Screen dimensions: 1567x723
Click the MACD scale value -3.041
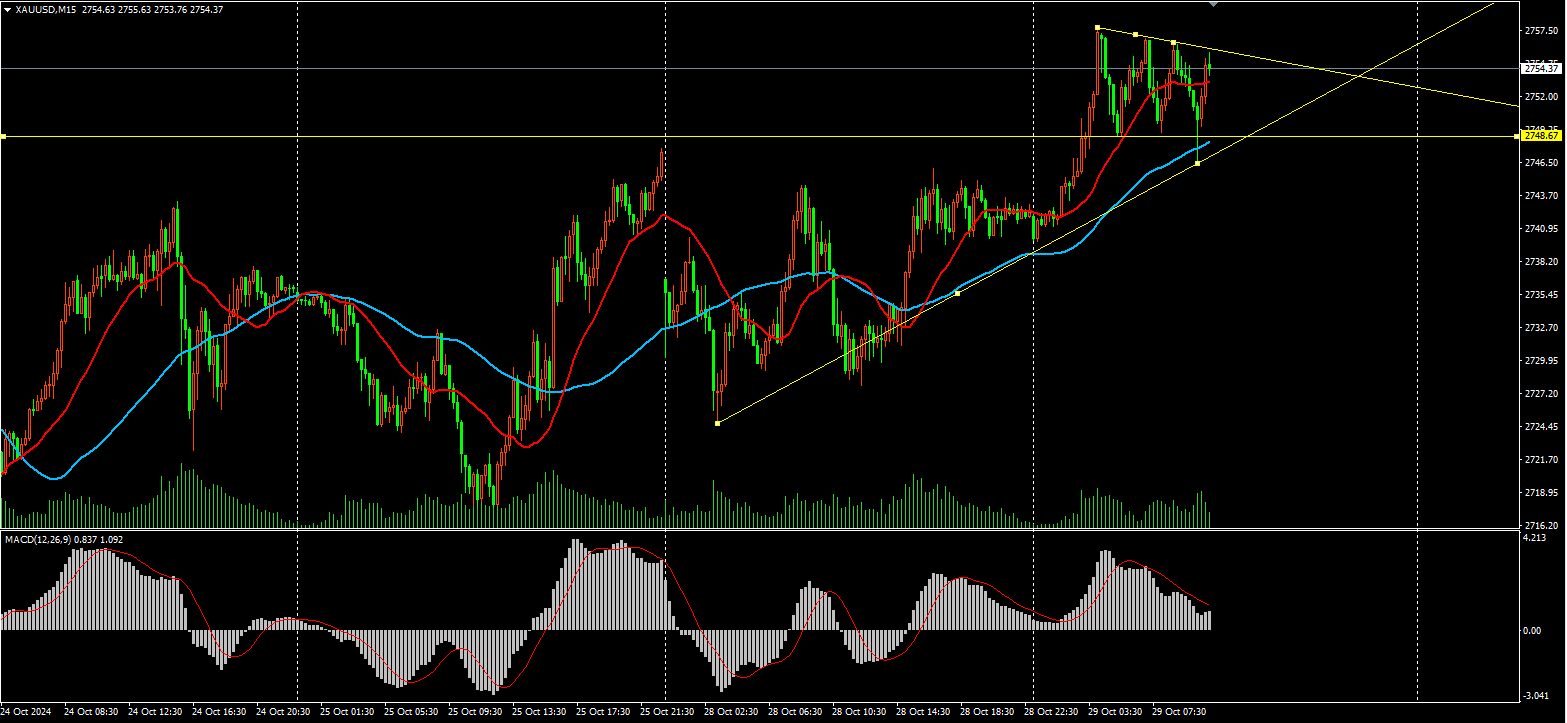(x=1535, y=696)
